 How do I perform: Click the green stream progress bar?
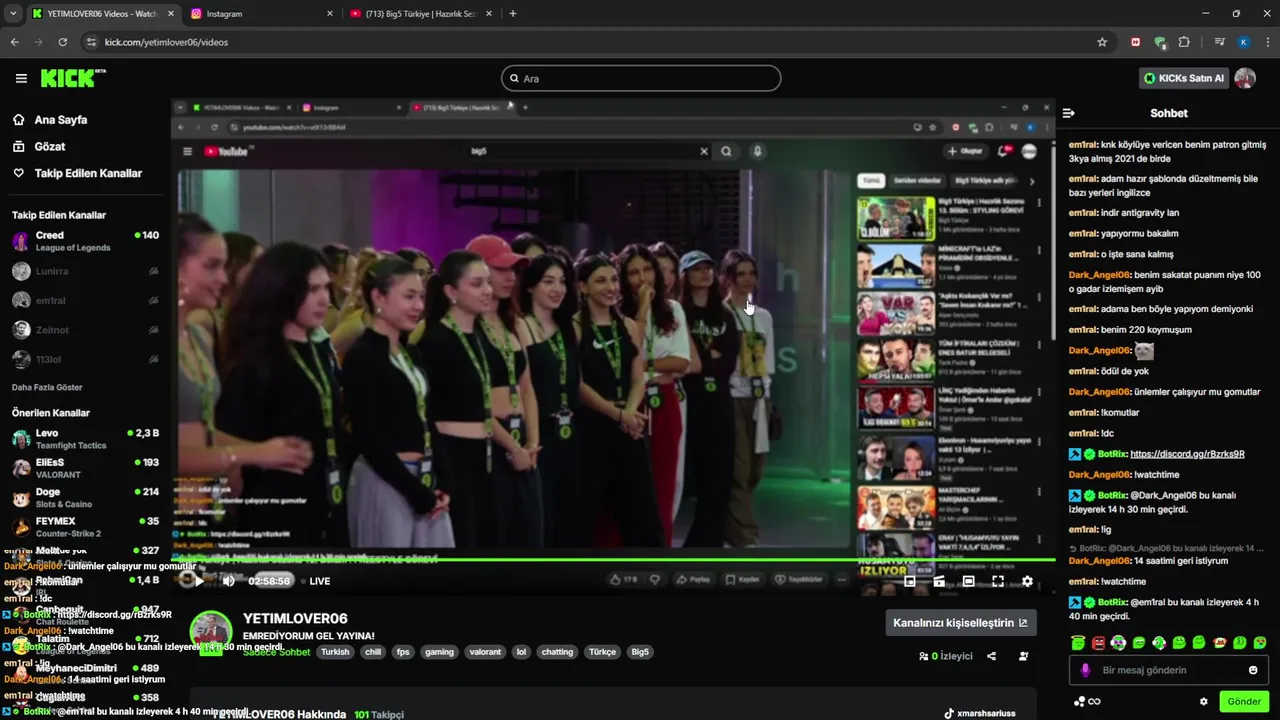[613, 560]
